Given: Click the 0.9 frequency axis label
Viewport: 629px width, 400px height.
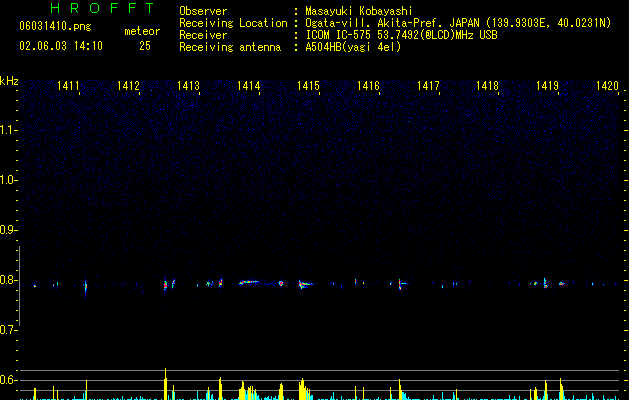Looking at the screenshot, I should click(x=8, y=230).
